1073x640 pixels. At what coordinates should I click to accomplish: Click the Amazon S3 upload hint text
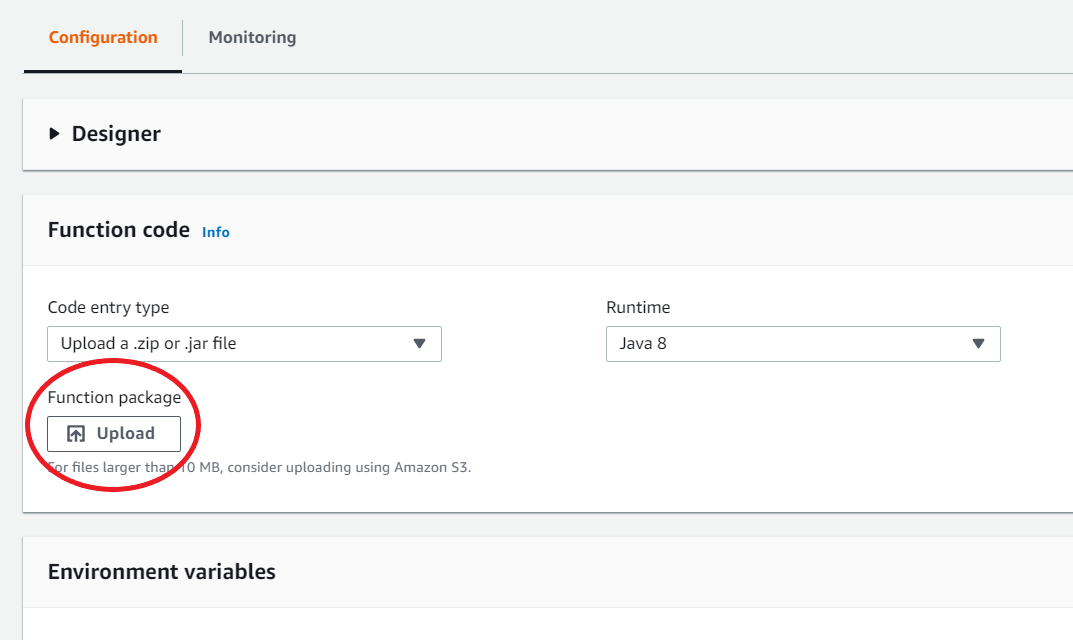pos(260,466)
